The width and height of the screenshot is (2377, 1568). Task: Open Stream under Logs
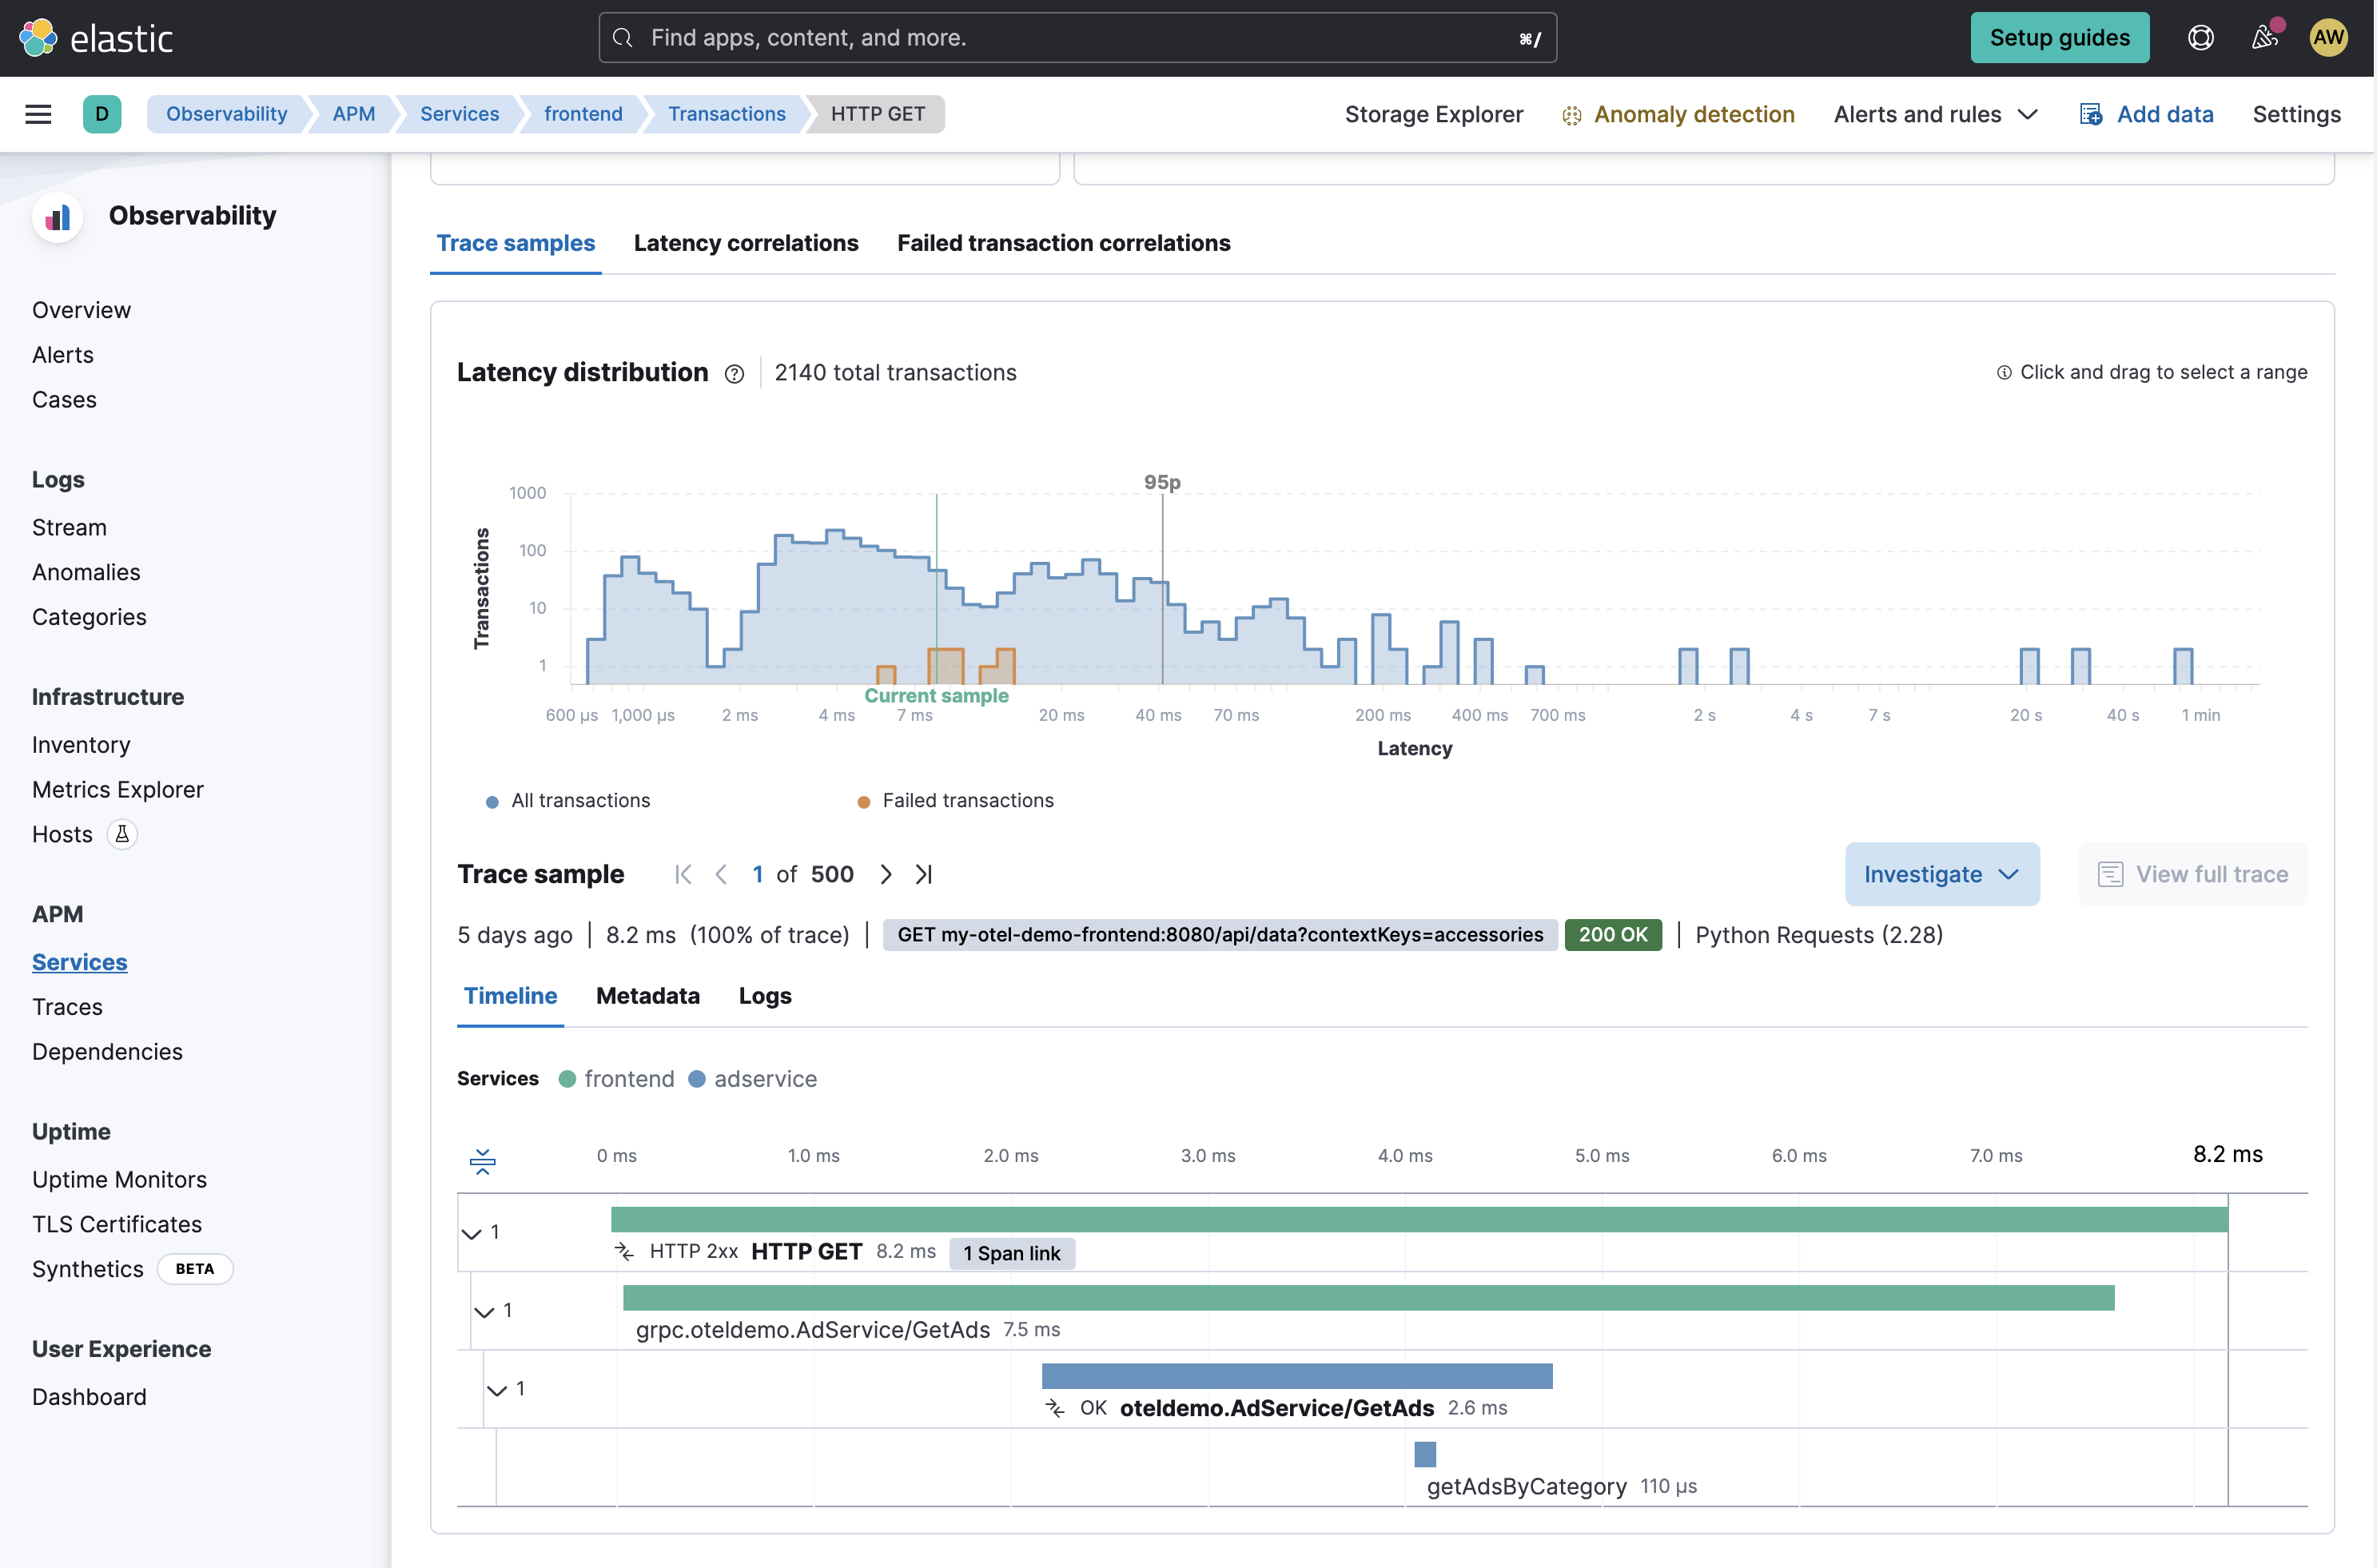69,527
